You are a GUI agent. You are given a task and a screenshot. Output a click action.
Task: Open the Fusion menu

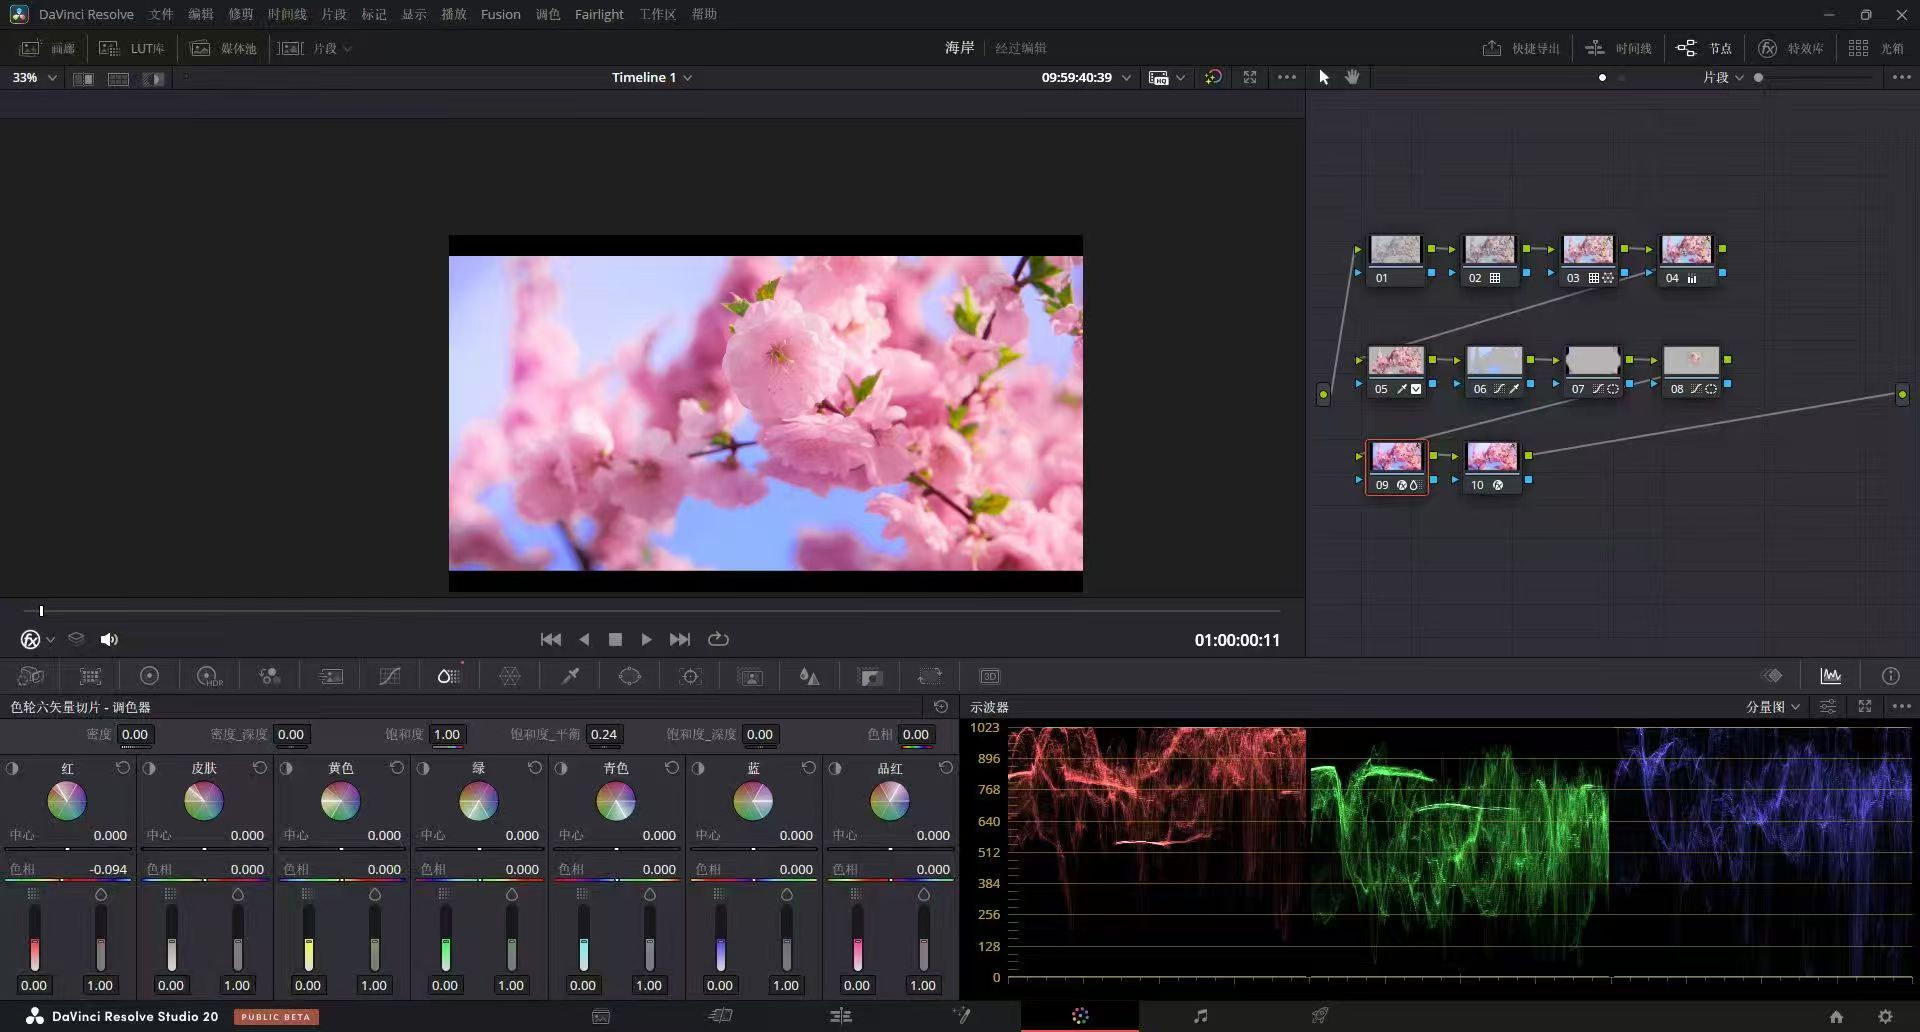(500, 14)
